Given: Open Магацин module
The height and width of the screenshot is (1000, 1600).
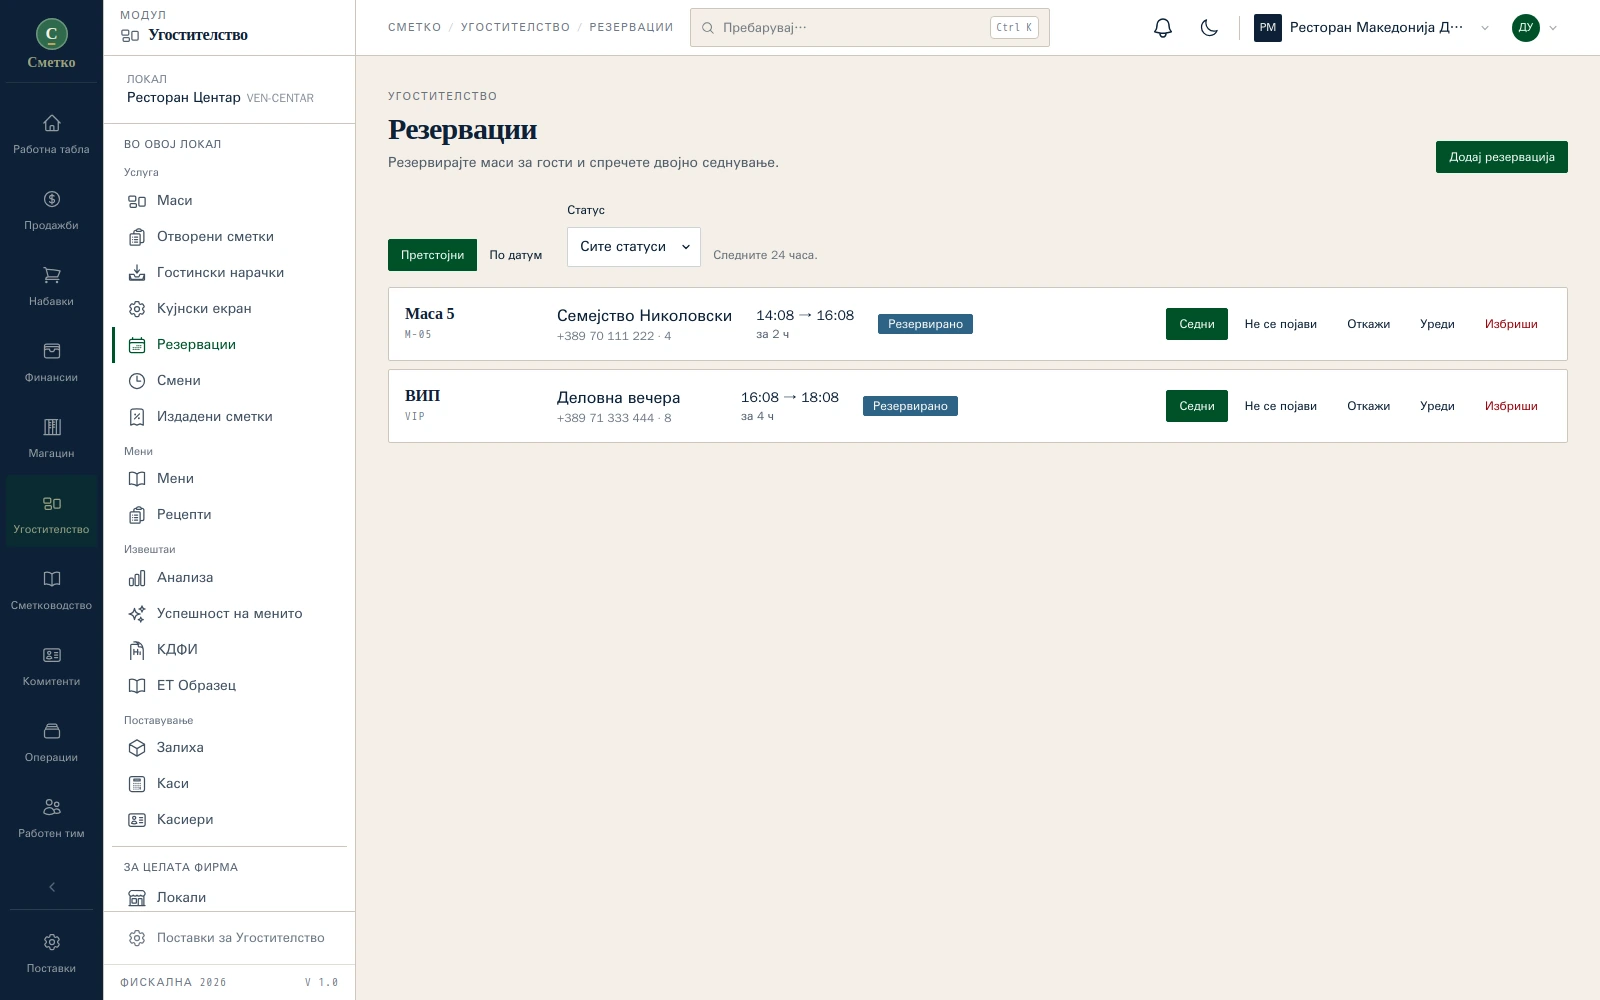Looking at the screenshot, I should [x=51, y=438].
